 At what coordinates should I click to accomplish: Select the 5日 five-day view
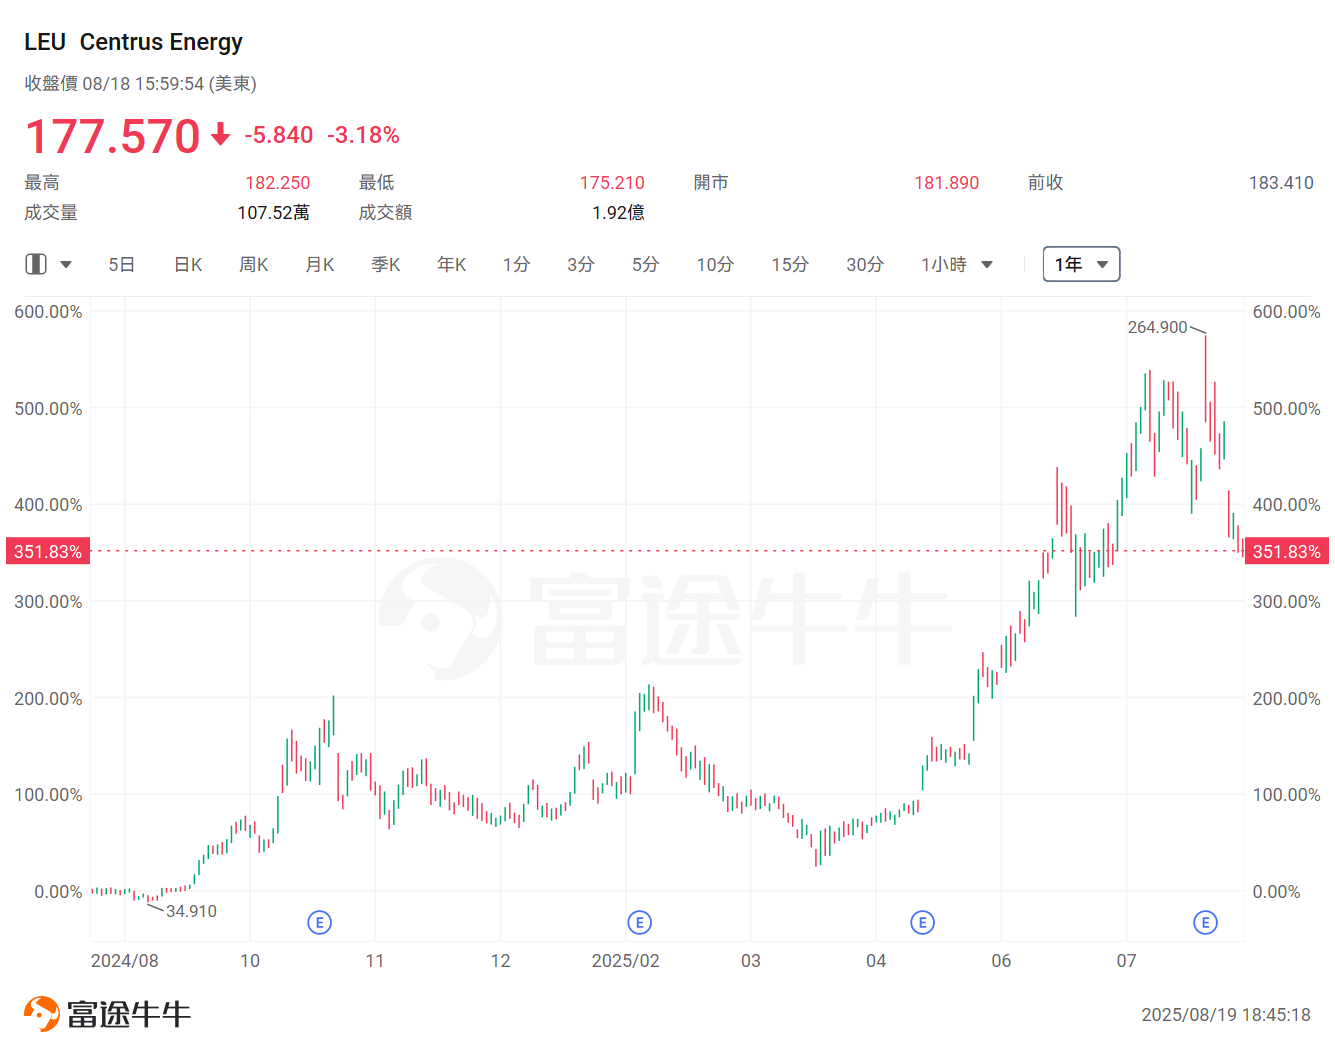121,264
